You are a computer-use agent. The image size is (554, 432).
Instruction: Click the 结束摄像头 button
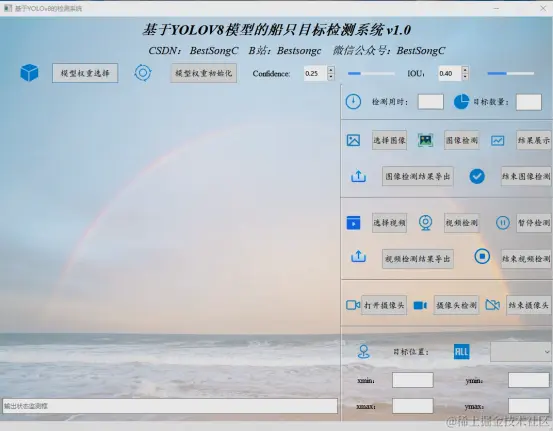529,305
